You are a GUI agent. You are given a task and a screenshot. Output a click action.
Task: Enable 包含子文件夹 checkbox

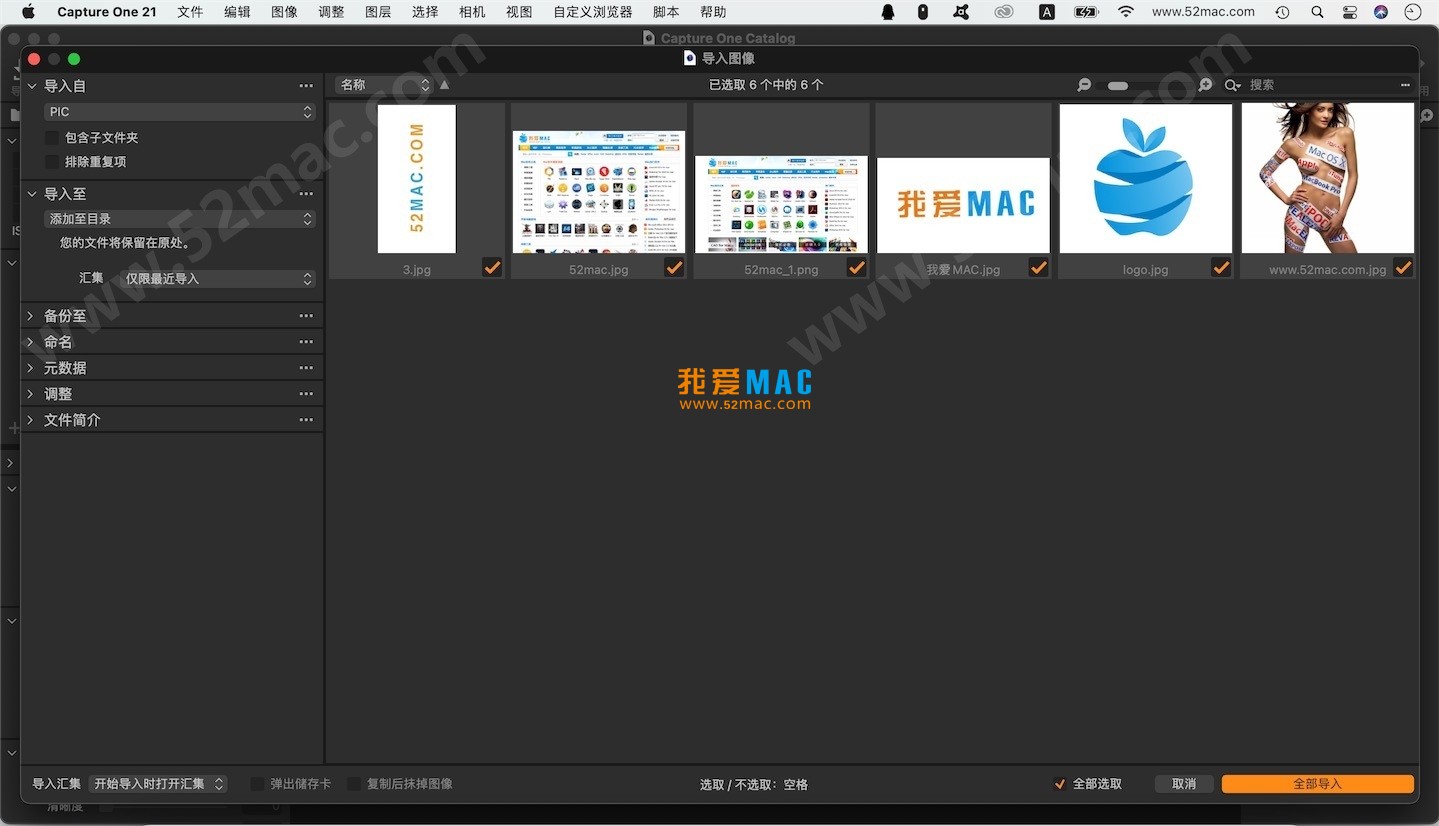[x=52, y=138]
